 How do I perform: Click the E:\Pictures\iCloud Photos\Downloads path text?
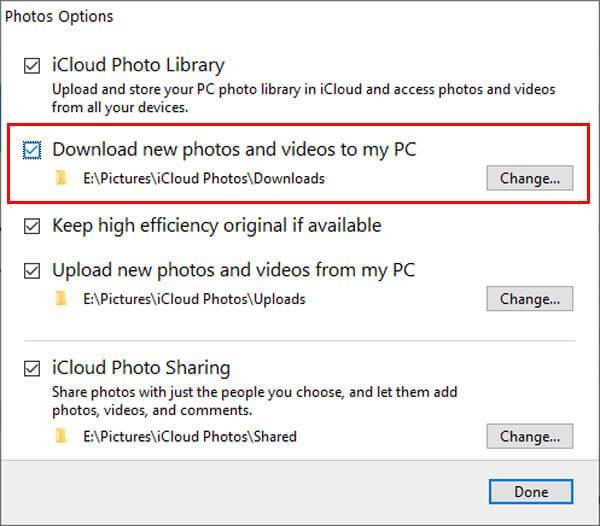point(204,179)
